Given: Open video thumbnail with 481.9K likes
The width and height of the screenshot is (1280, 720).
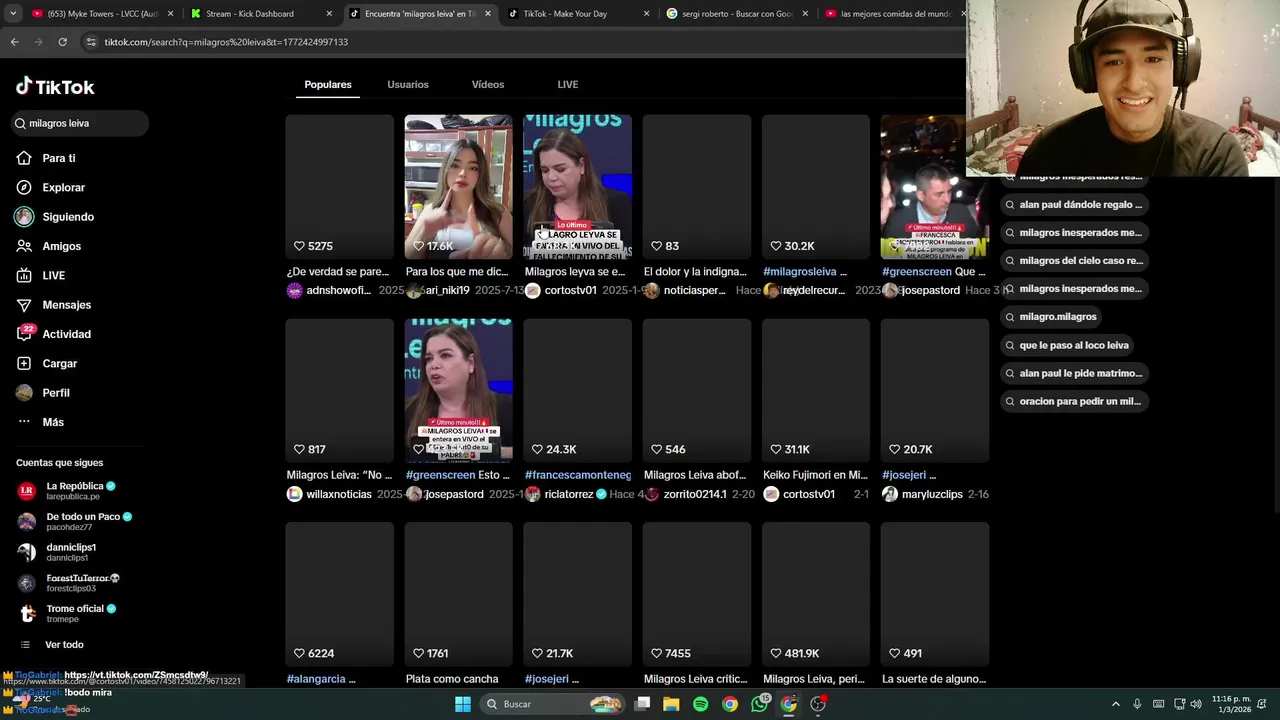Looking at the screenshot, I should click(x=816, y=594).
